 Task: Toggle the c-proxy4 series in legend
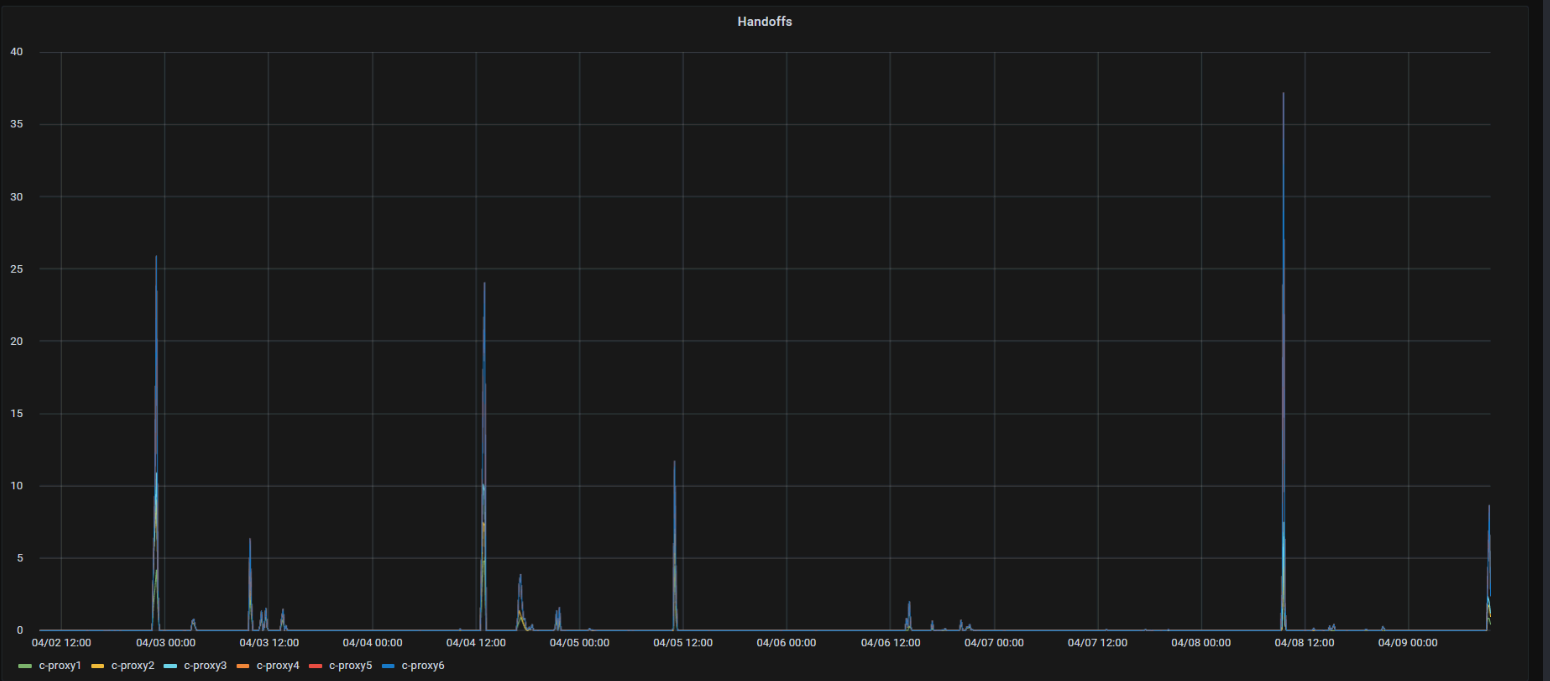pos(277,665)
